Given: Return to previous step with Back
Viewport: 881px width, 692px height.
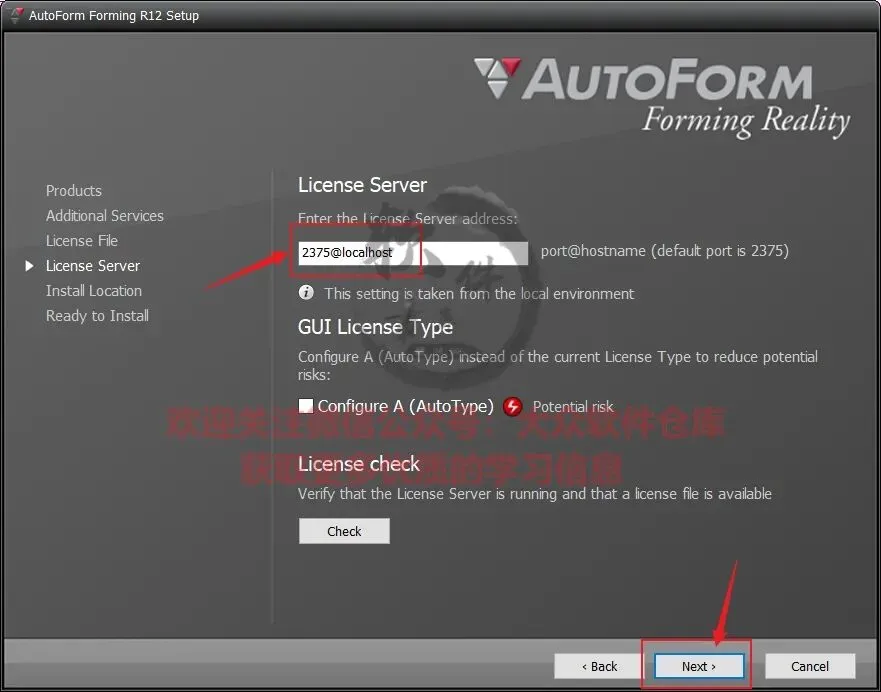Looking at the screenshot, I should click(599, 666).
